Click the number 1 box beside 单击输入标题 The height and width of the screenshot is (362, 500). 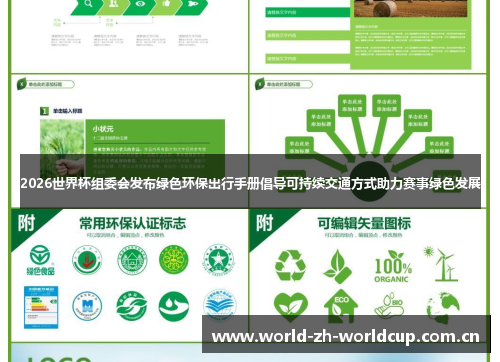44,111
